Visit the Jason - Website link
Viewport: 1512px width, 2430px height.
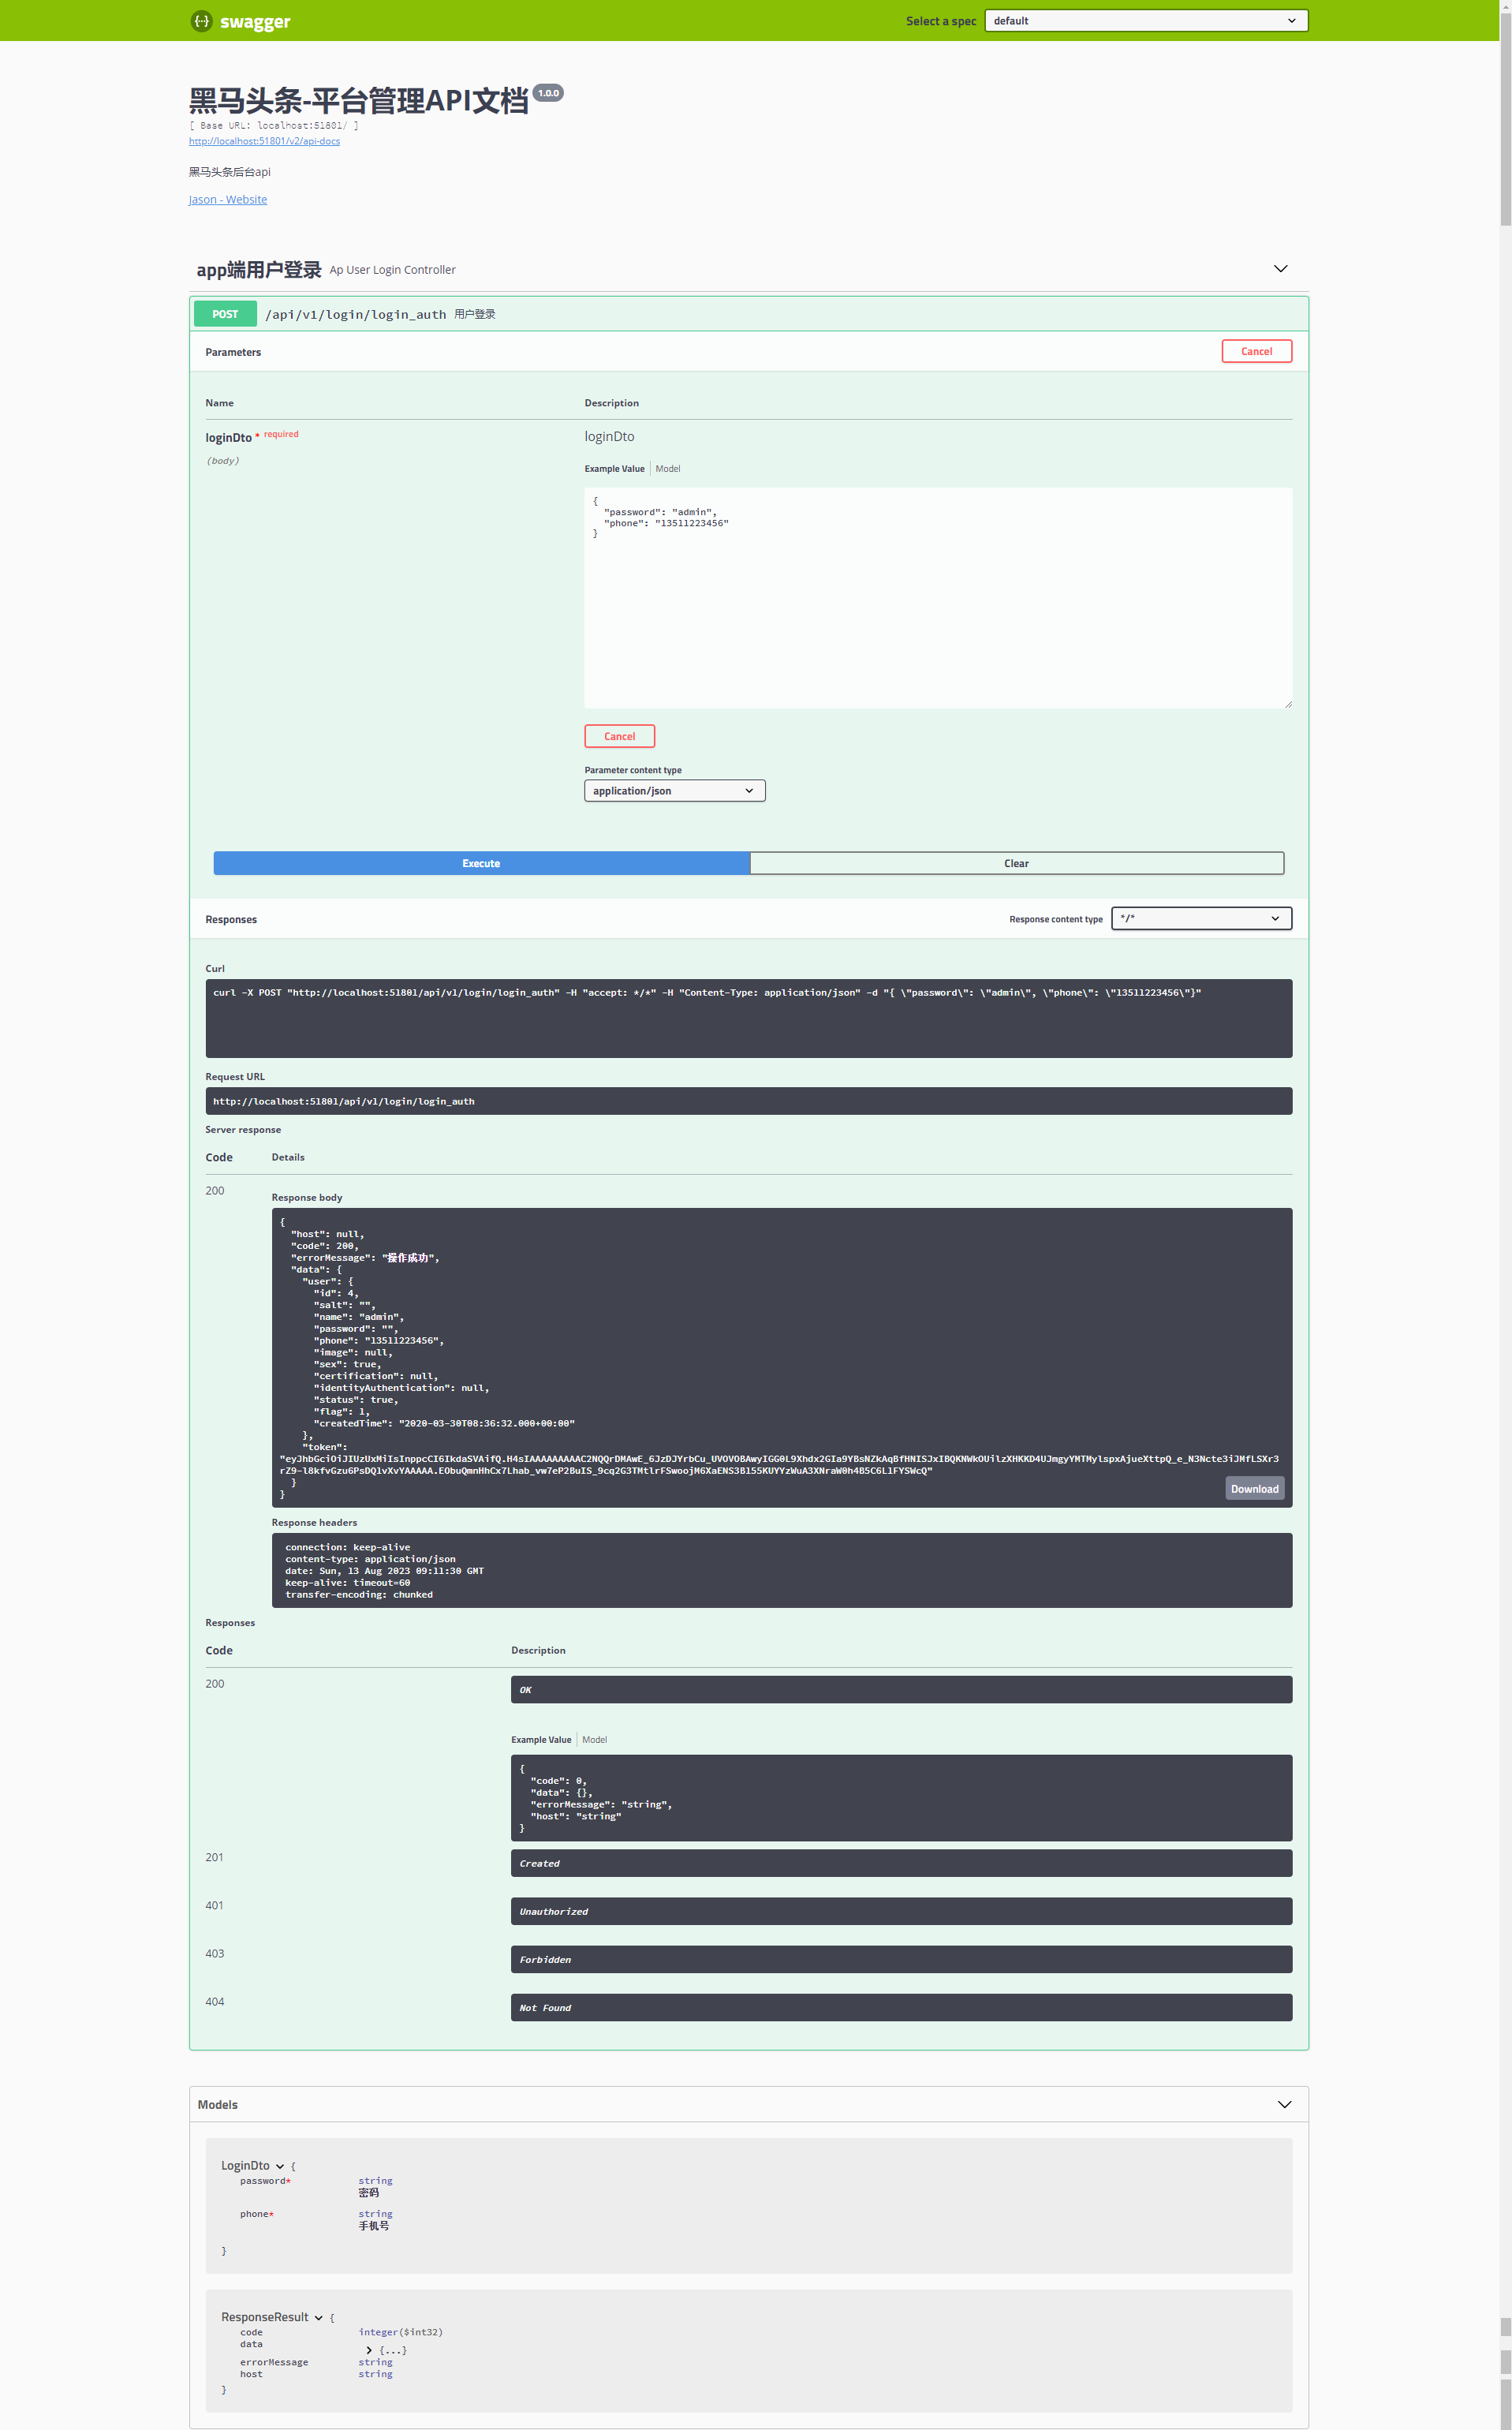[228, 200]
